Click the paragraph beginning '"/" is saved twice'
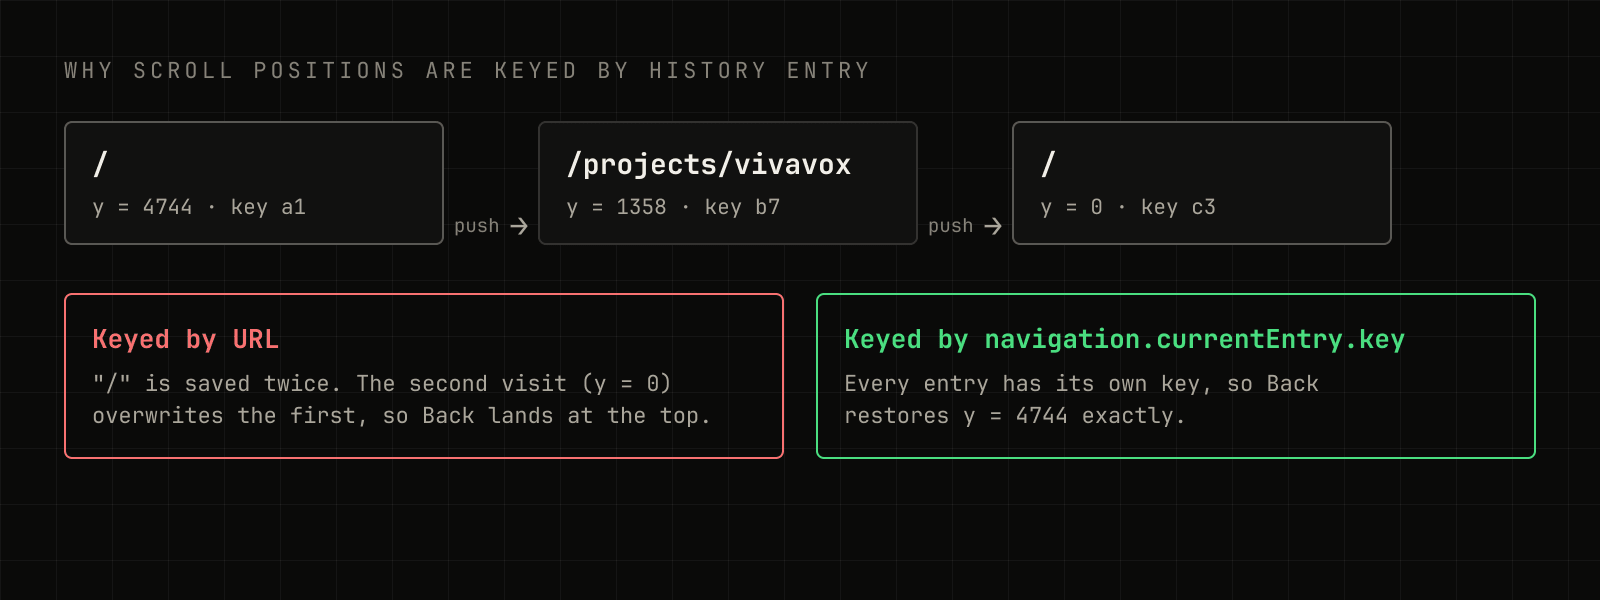 point(401,400)
